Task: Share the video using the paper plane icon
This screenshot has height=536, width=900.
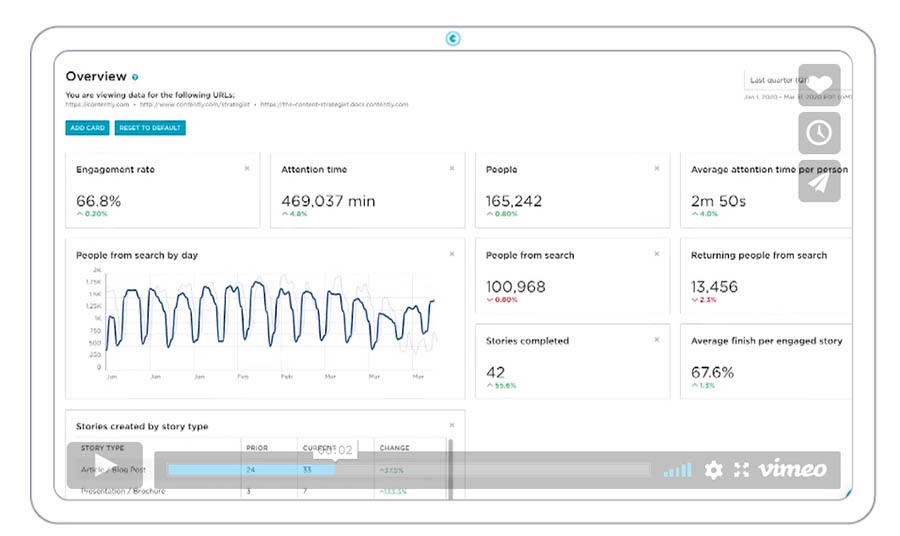Action: [x=819, y=182]
